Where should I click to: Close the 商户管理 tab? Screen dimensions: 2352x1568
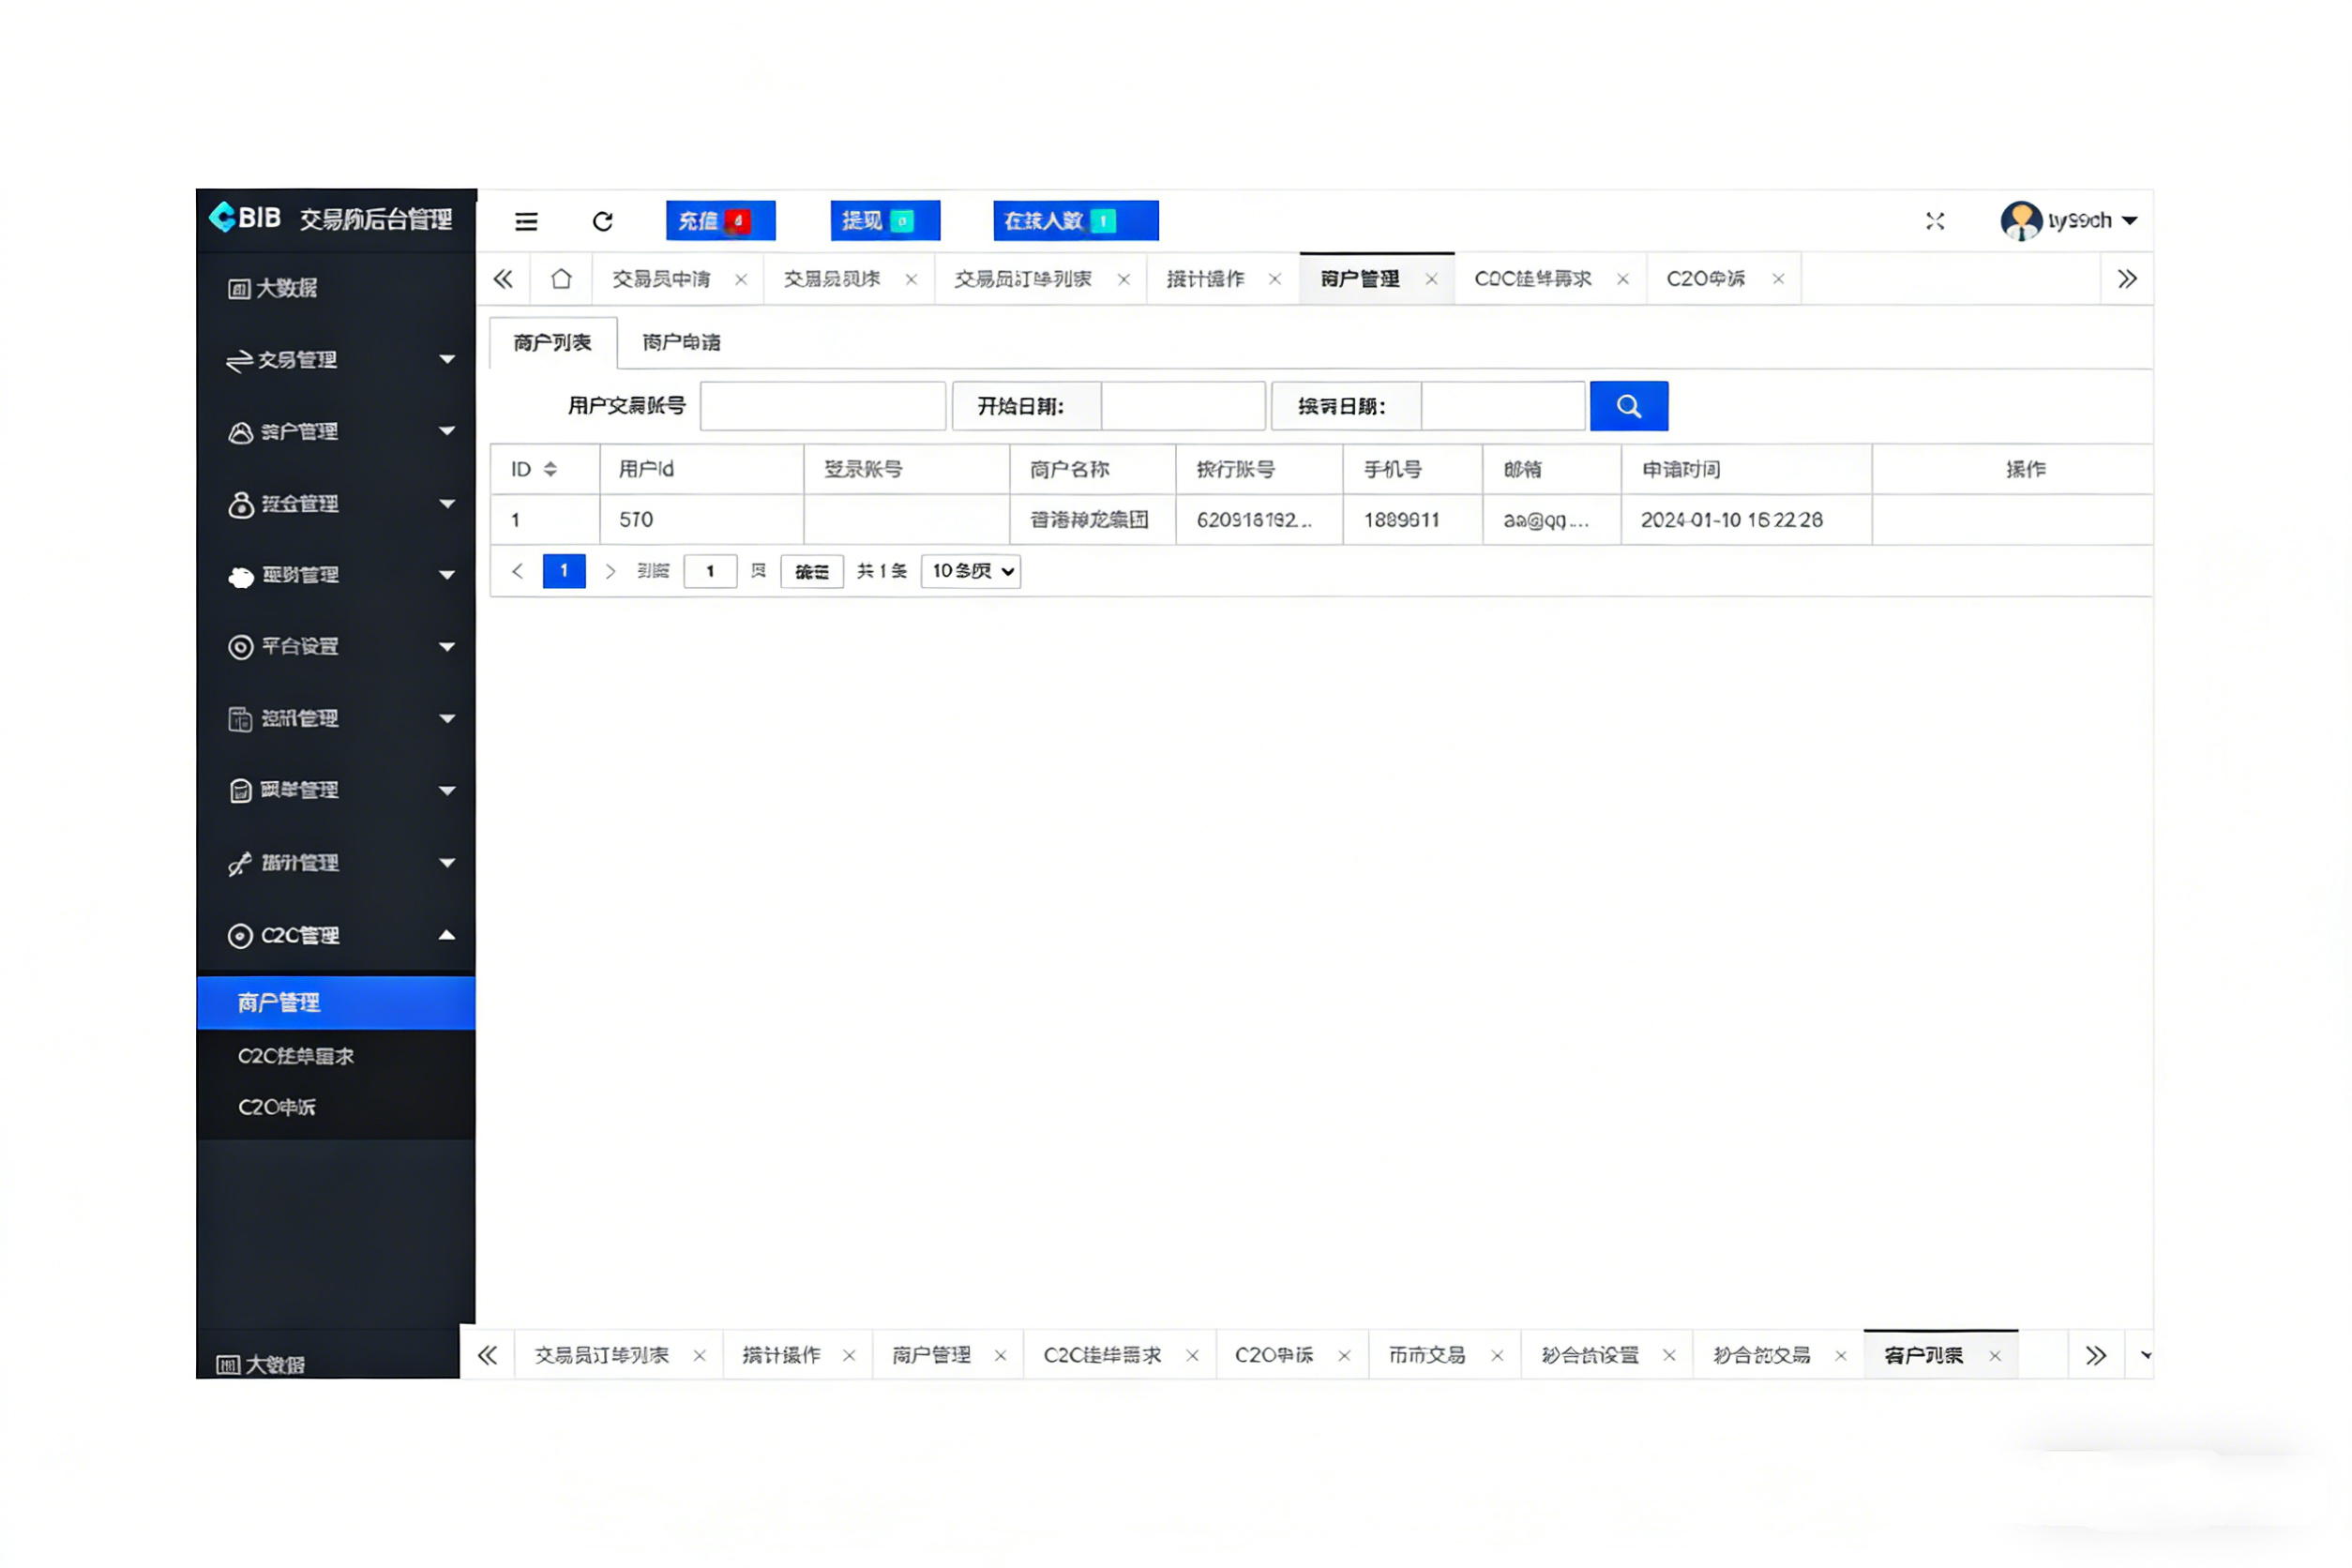tap(1431, 280)
